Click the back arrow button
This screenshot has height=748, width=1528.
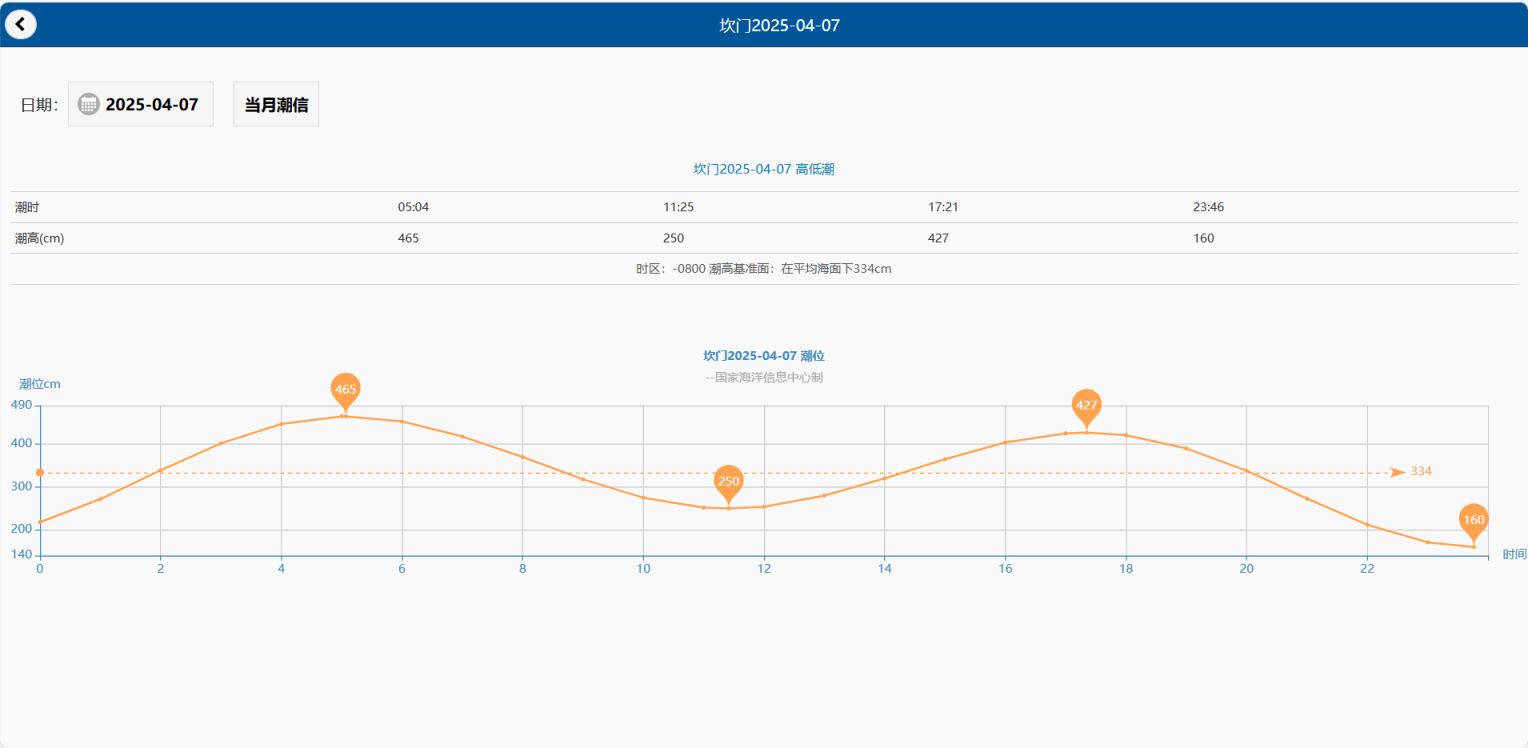(x=20, y=24)
